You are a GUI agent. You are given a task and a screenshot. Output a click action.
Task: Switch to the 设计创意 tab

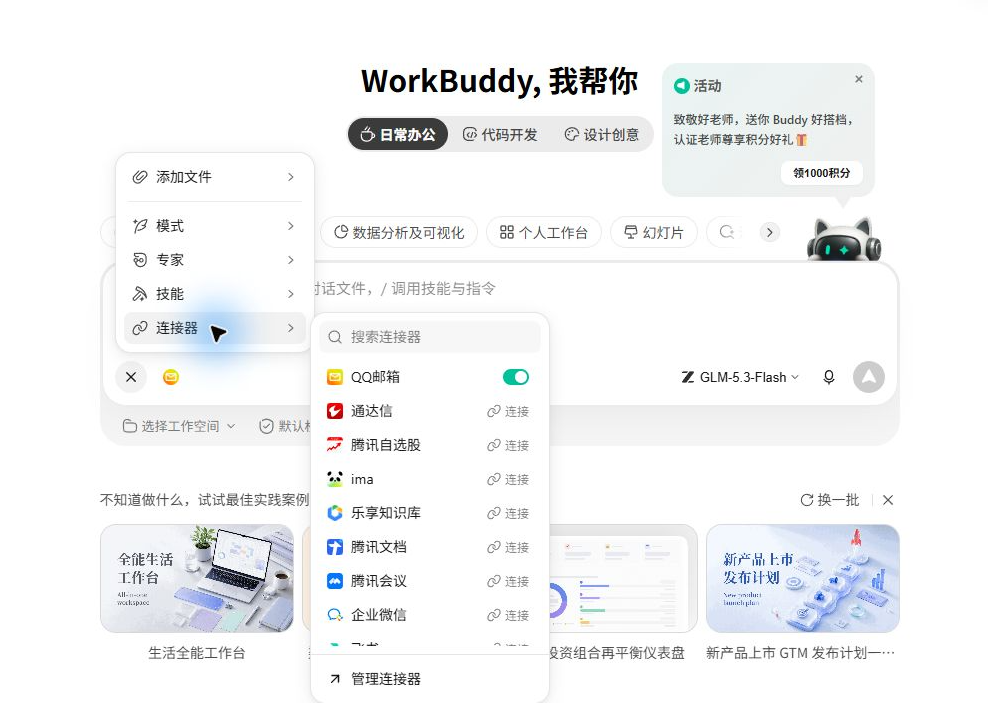click(x=602, y=134)
